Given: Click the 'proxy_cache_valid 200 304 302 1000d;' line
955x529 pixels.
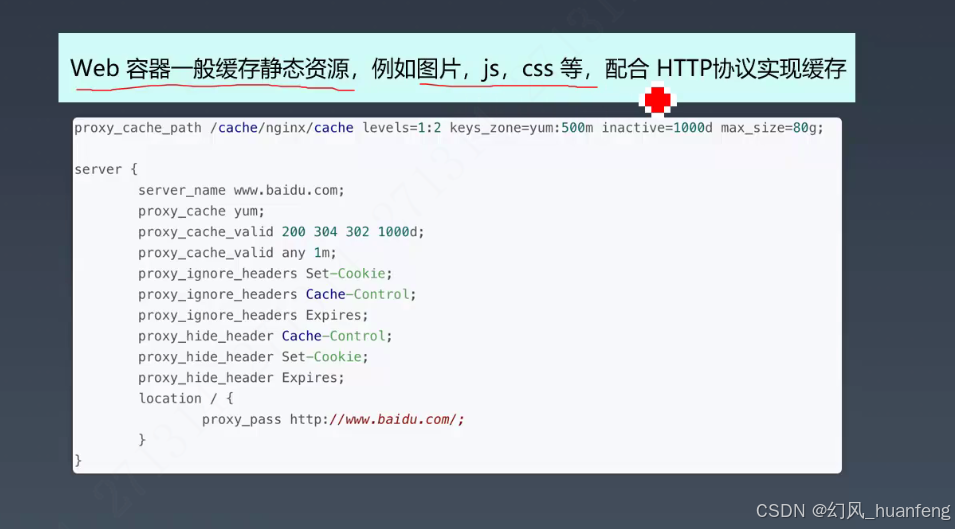Looking at the screenshot, I should tap(281, 232).
